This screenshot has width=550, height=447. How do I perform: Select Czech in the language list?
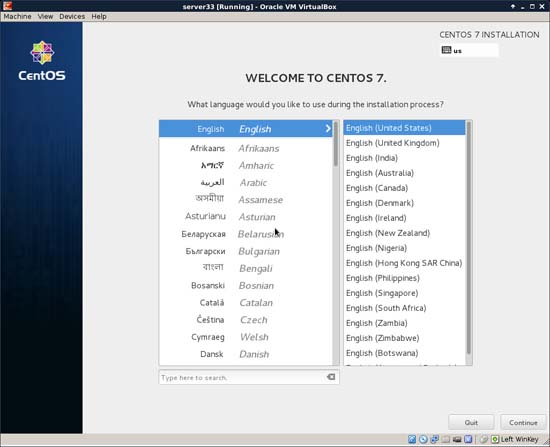[x=246, y=320]
